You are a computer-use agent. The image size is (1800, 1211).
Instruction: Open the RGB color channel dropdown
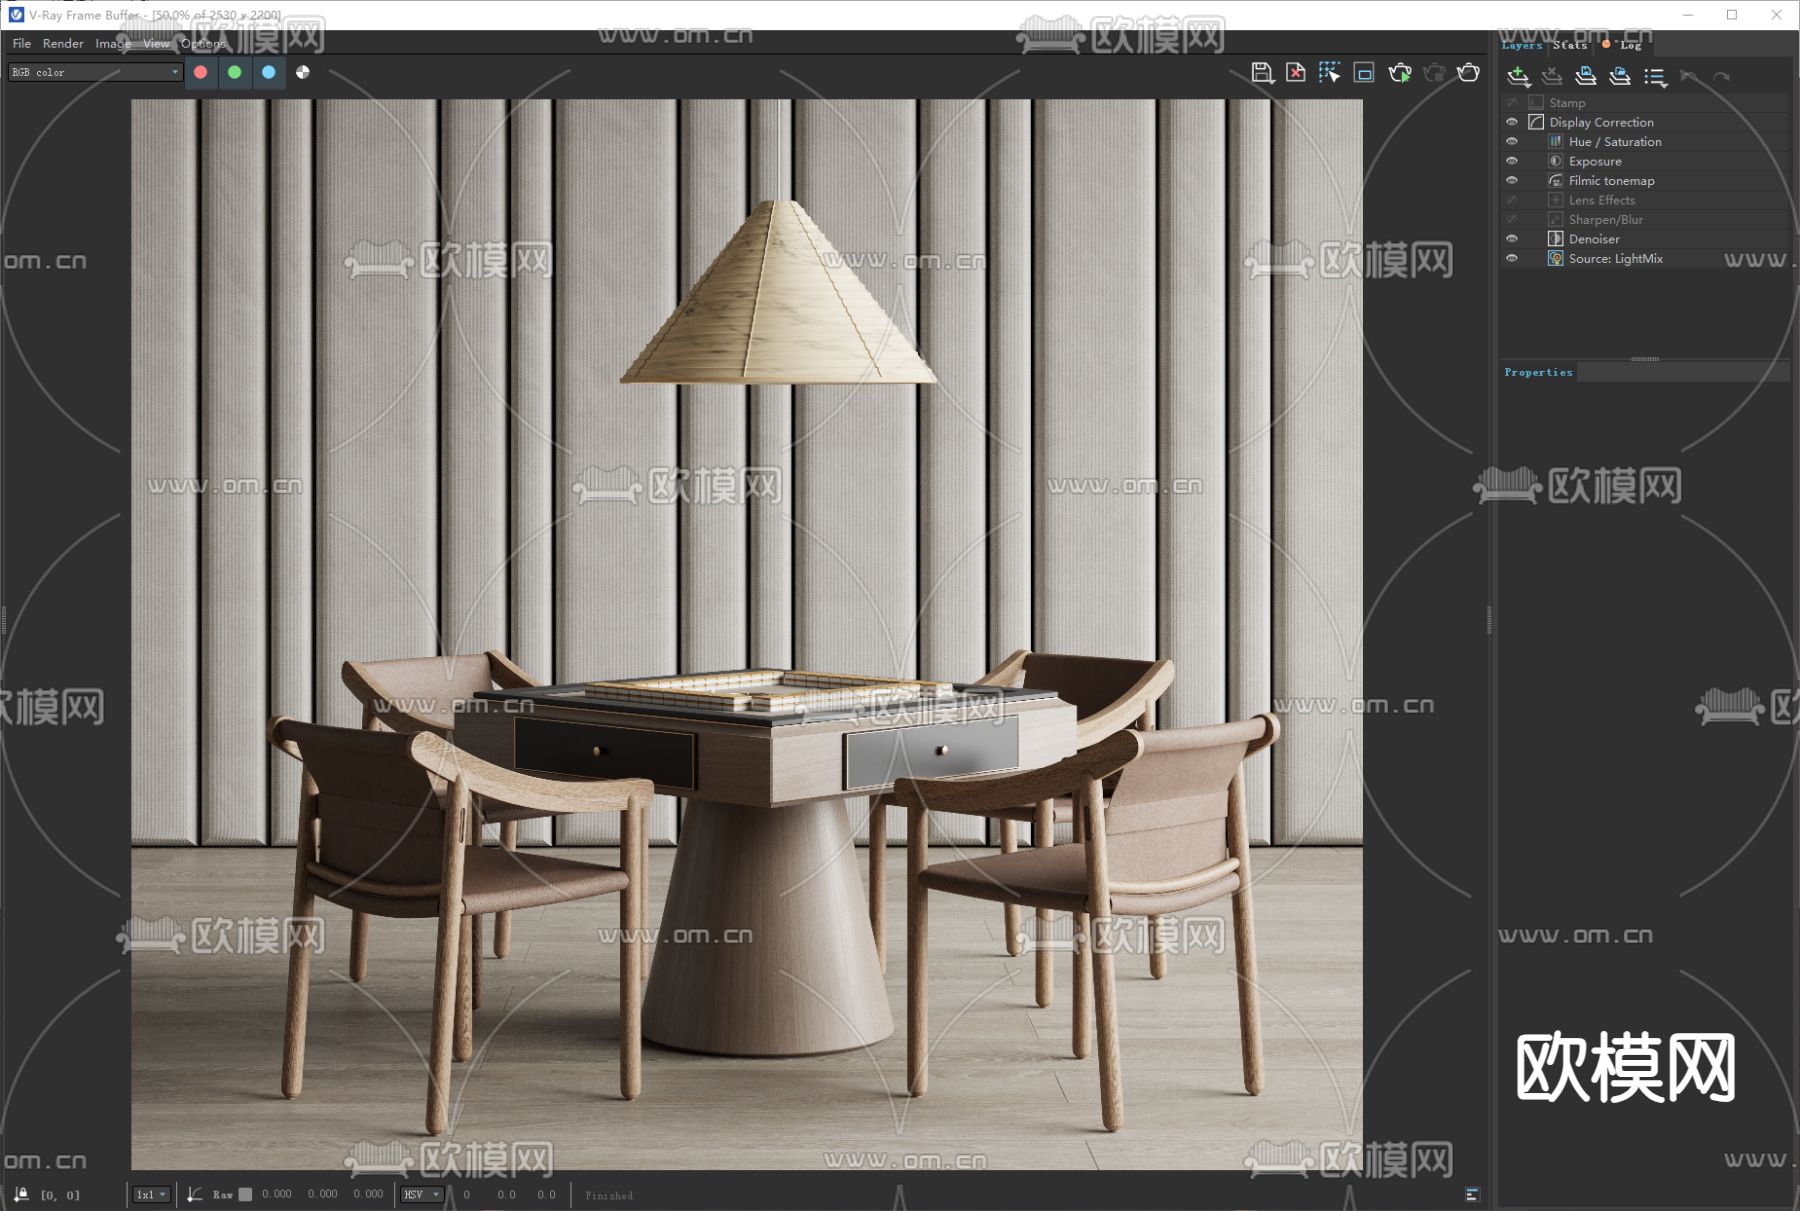95,72
